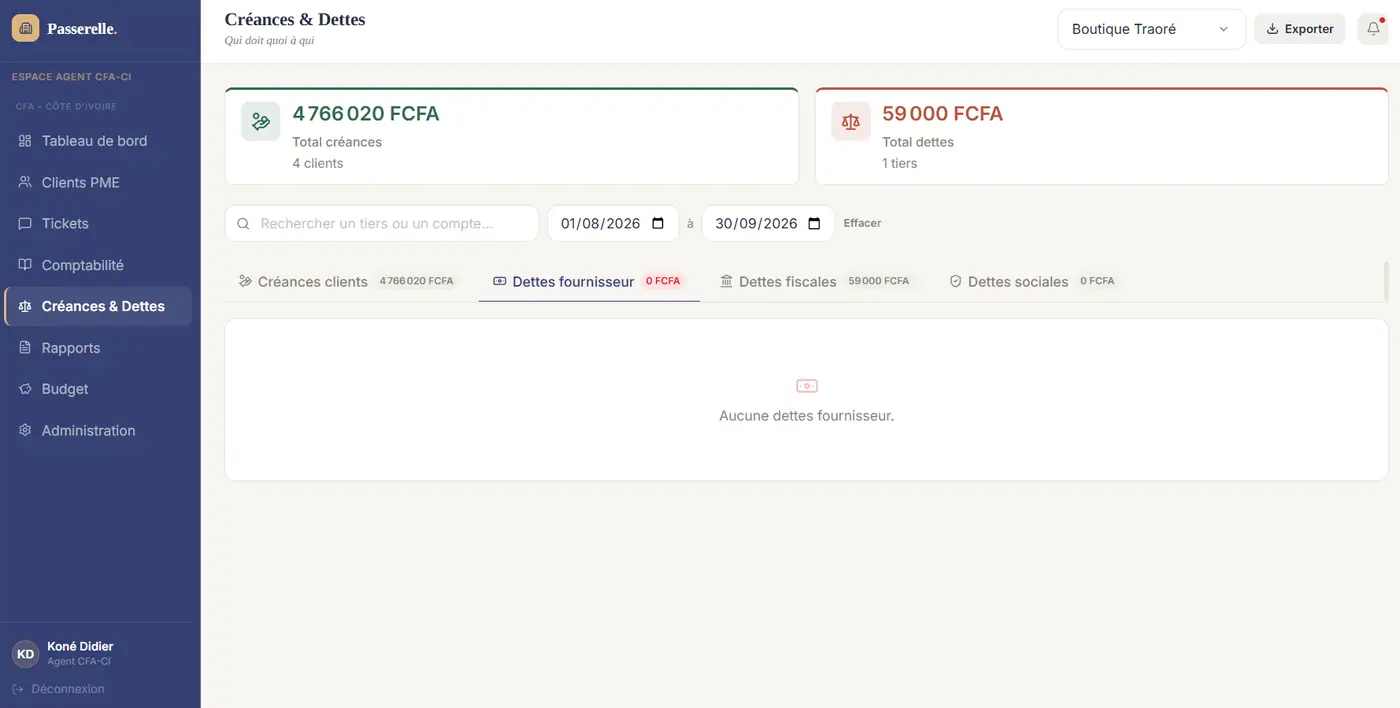Open calendar picker for 01/08/2026 date
This screenshot has width=1400, height=708.
tap(658, 224)
